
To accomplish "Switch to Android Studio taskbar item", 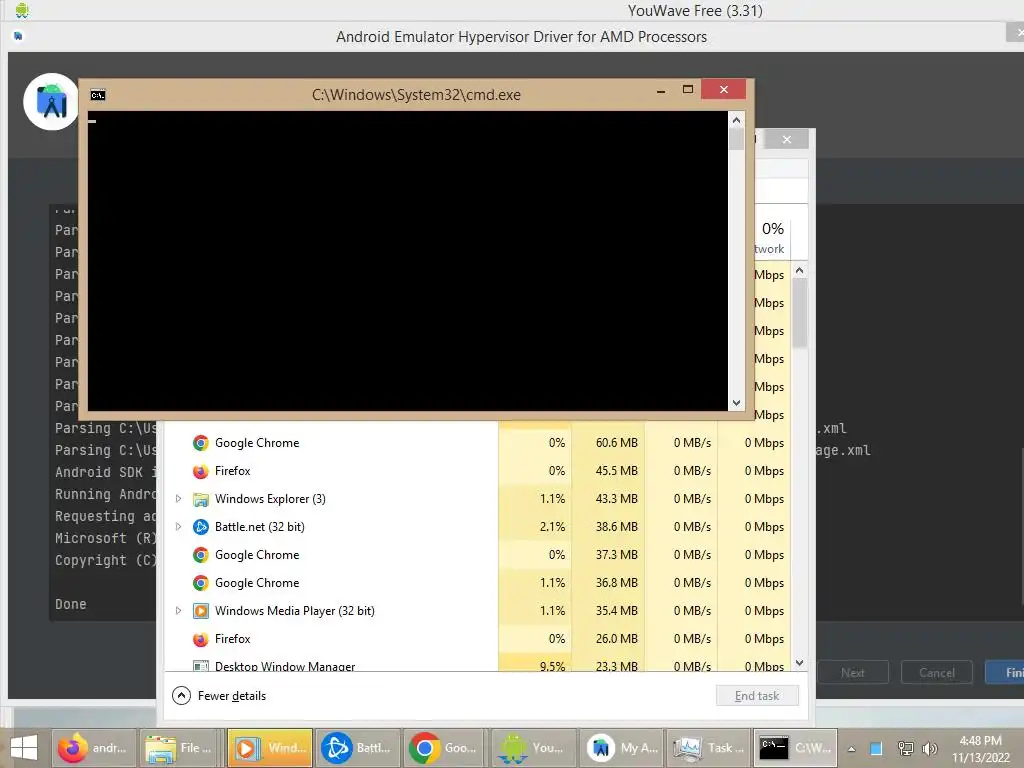I will point(622,748).
